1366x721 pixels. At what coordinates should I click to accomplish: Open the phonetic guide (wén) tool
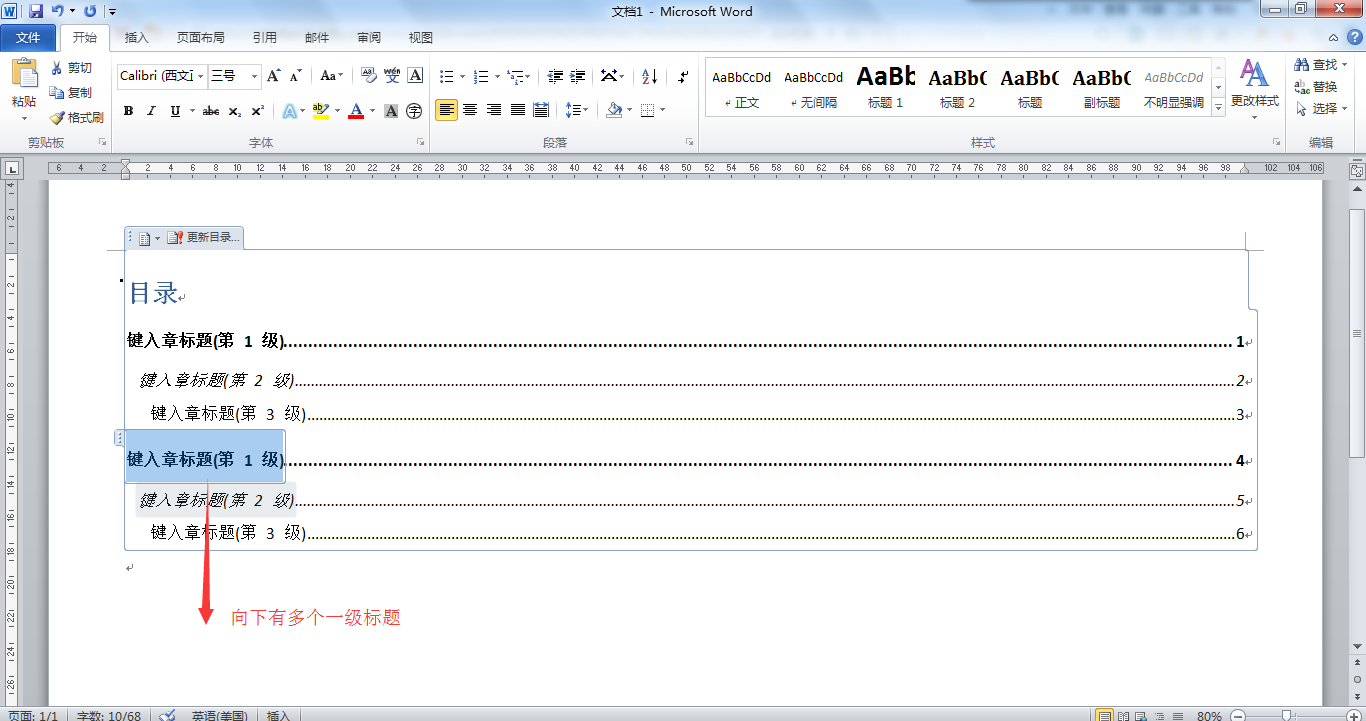(392, 76)
